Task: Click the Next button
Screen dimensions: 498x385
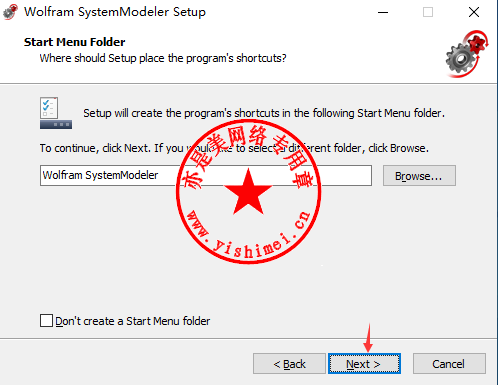Action: pos(364,364)
